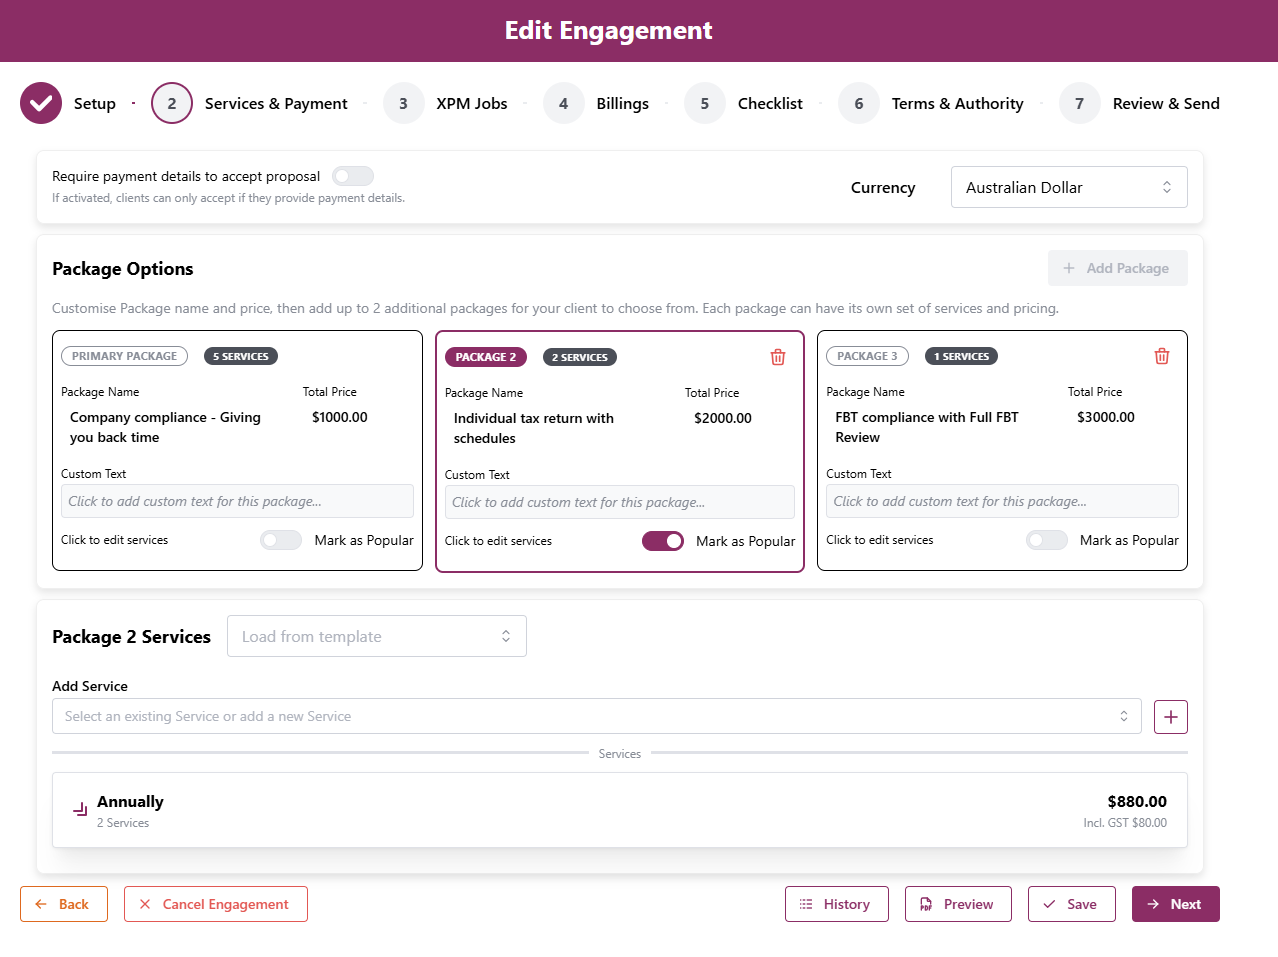1278x957 pixels.
Task: Click the completed Setup checkmark step icon
Action: (41, 104)
